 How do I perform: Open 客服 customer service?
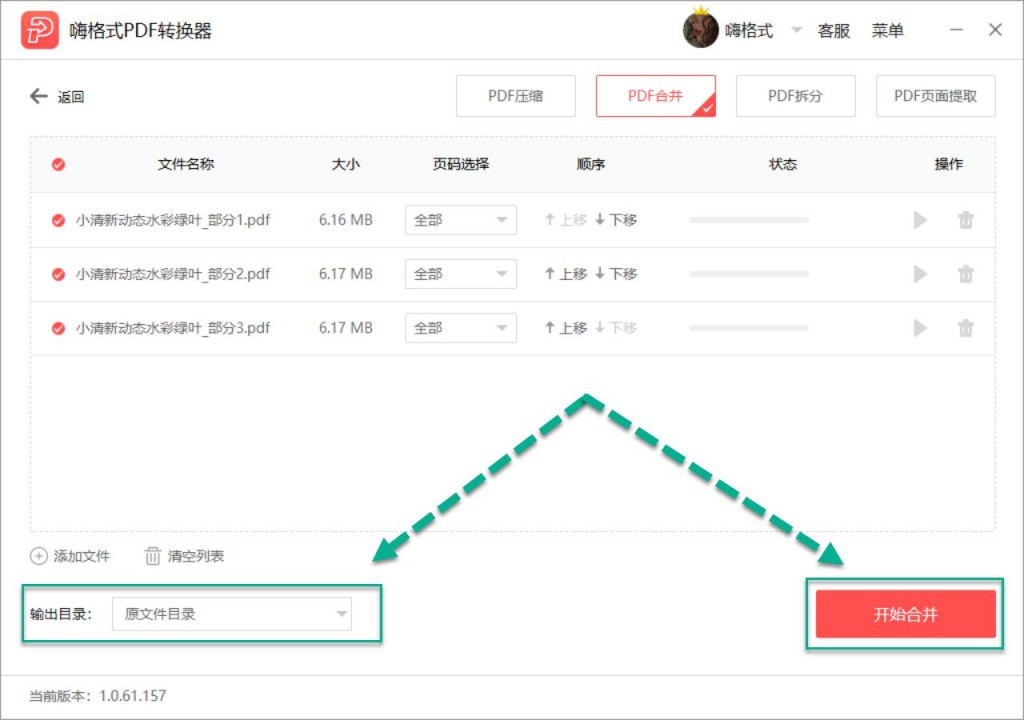click(833, 31)
